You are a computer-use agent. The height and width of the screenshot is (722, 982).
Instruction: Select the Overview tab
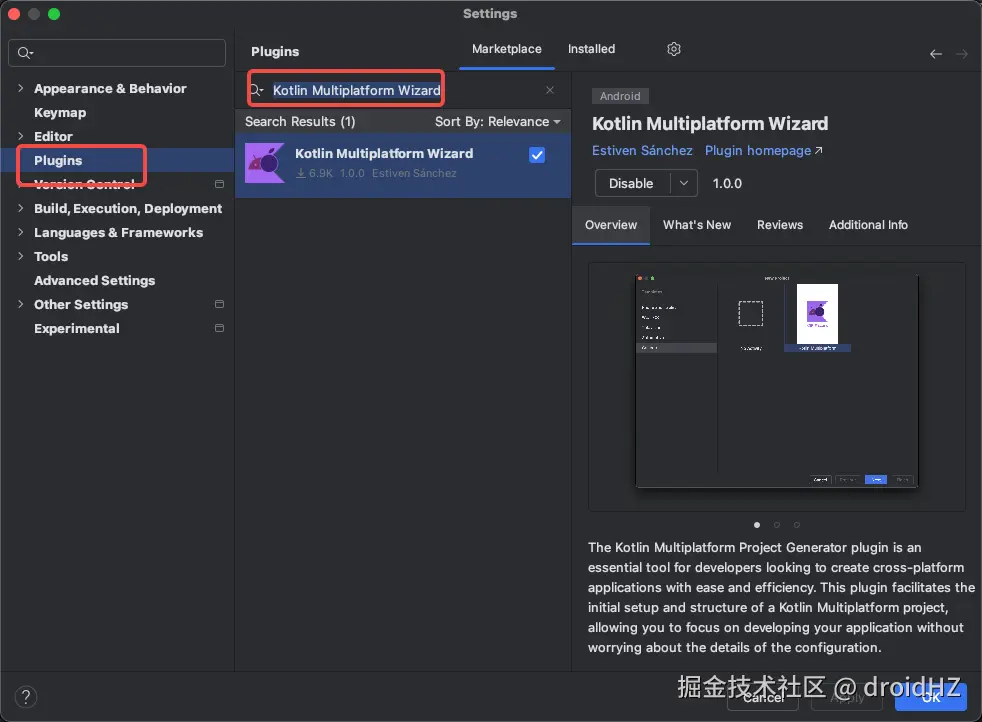pyautogui.click(x=611, y=225)
